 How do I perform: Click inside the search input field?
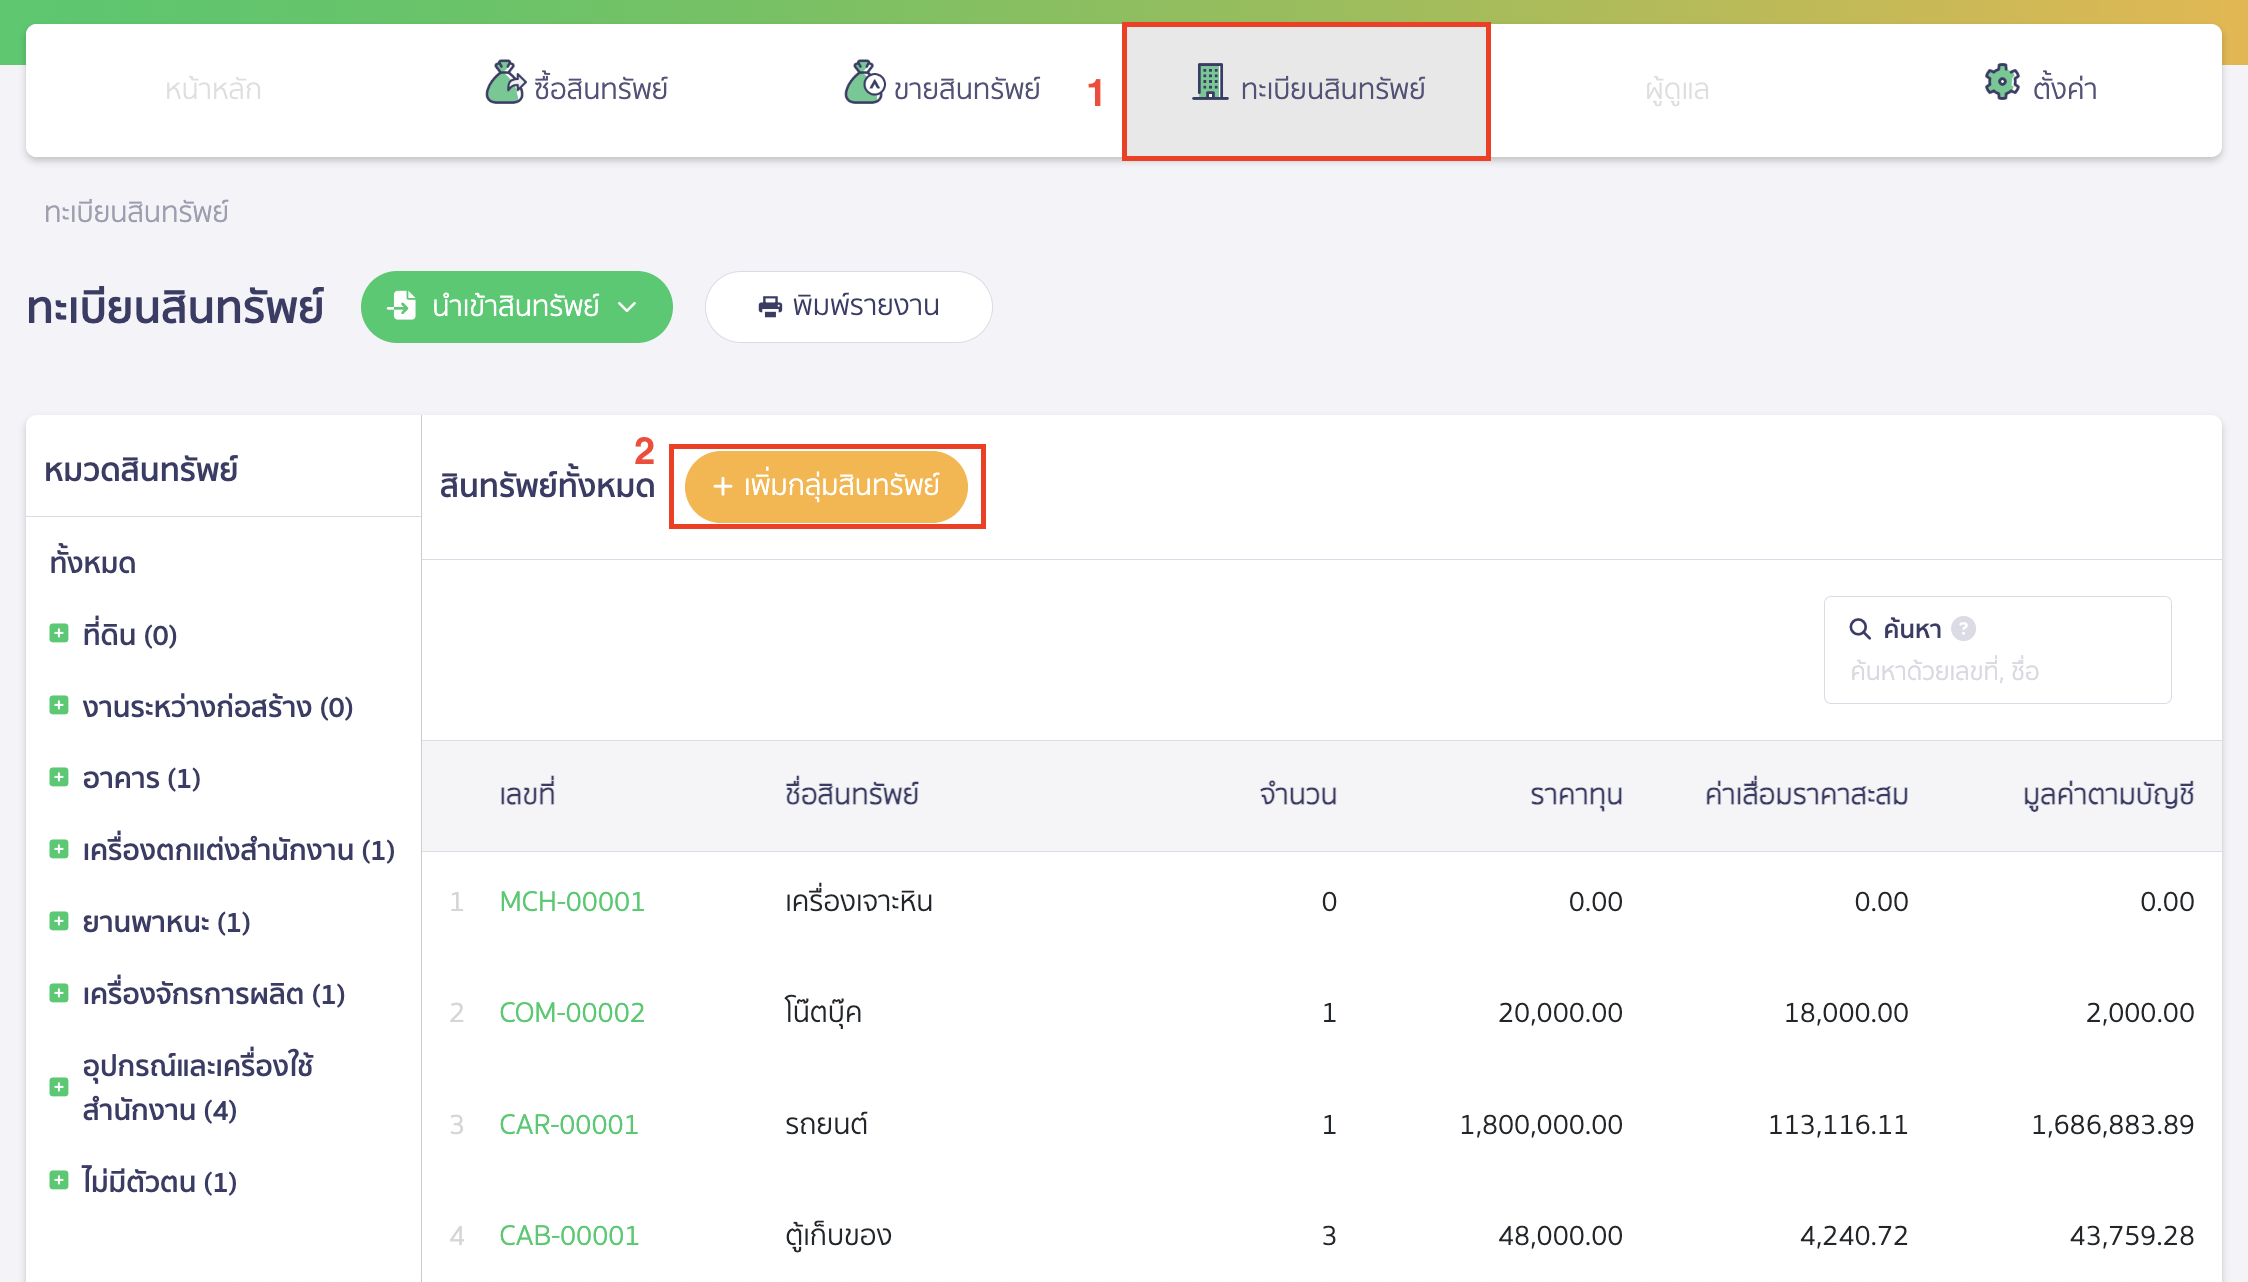[x=1997, y=670]
